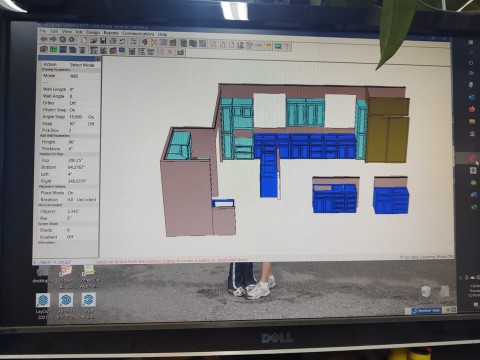Open the Communications menu

coord(138,34)
